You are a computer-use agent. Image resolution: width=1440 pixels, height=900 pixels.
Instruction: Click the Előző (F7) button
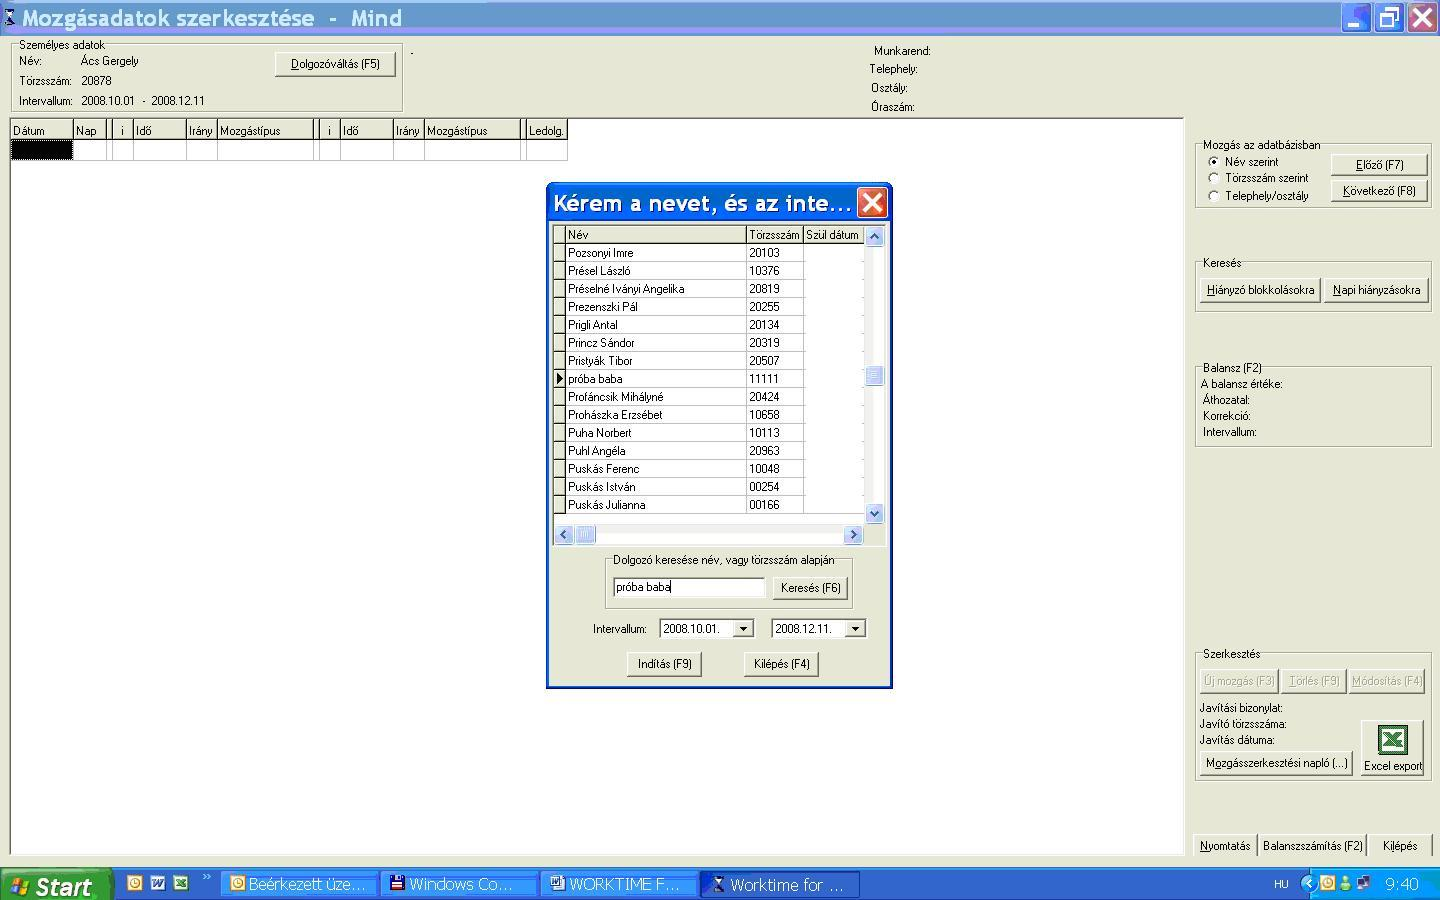(x=1379, y=165)
